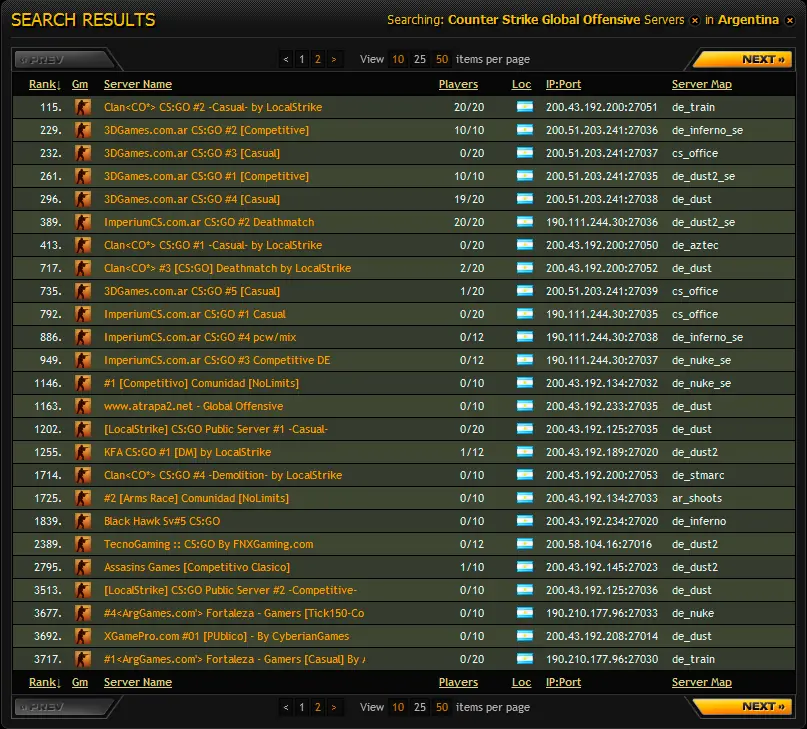Open 3DGames.com.ar CS:GO #2 [Competitive]
The image size is (807, 729).
click(206, 130)
